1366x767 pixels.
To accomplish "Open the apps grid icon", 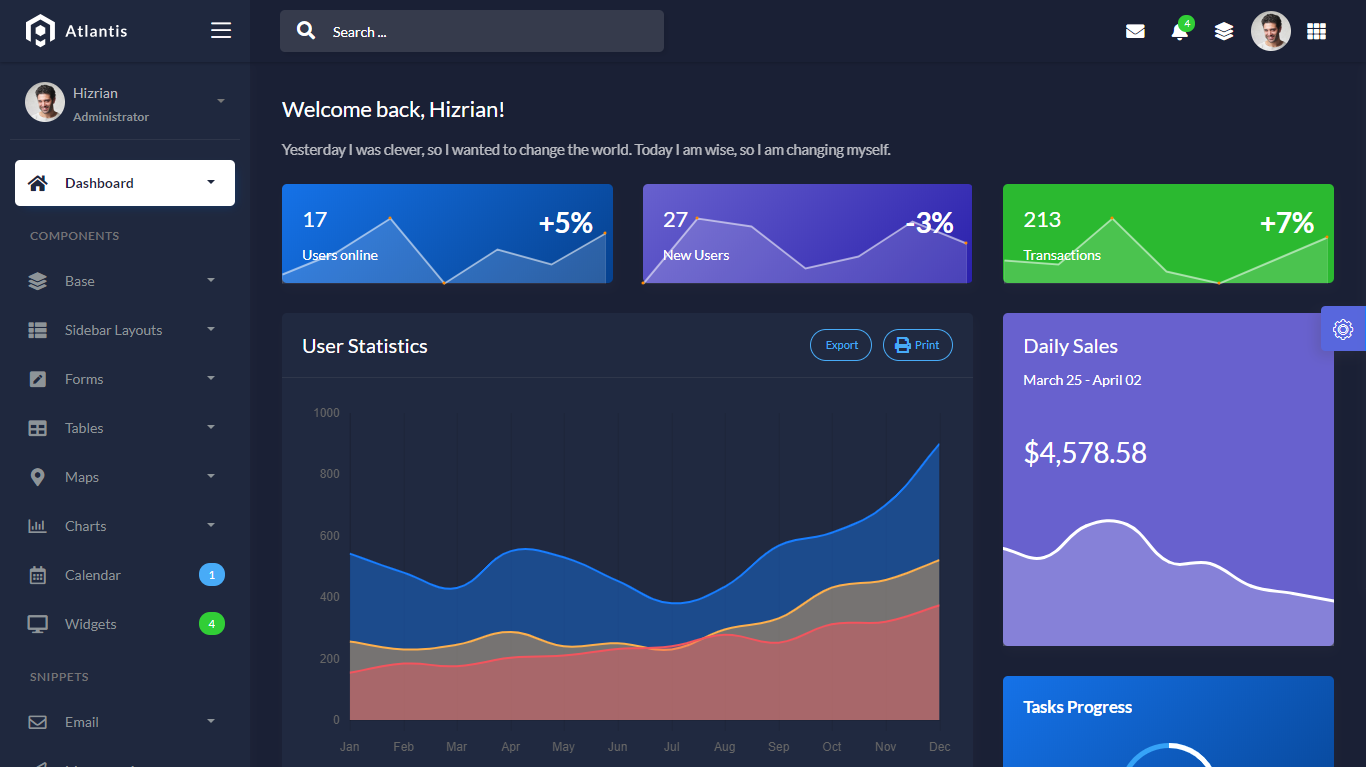I will (1317, 31).
